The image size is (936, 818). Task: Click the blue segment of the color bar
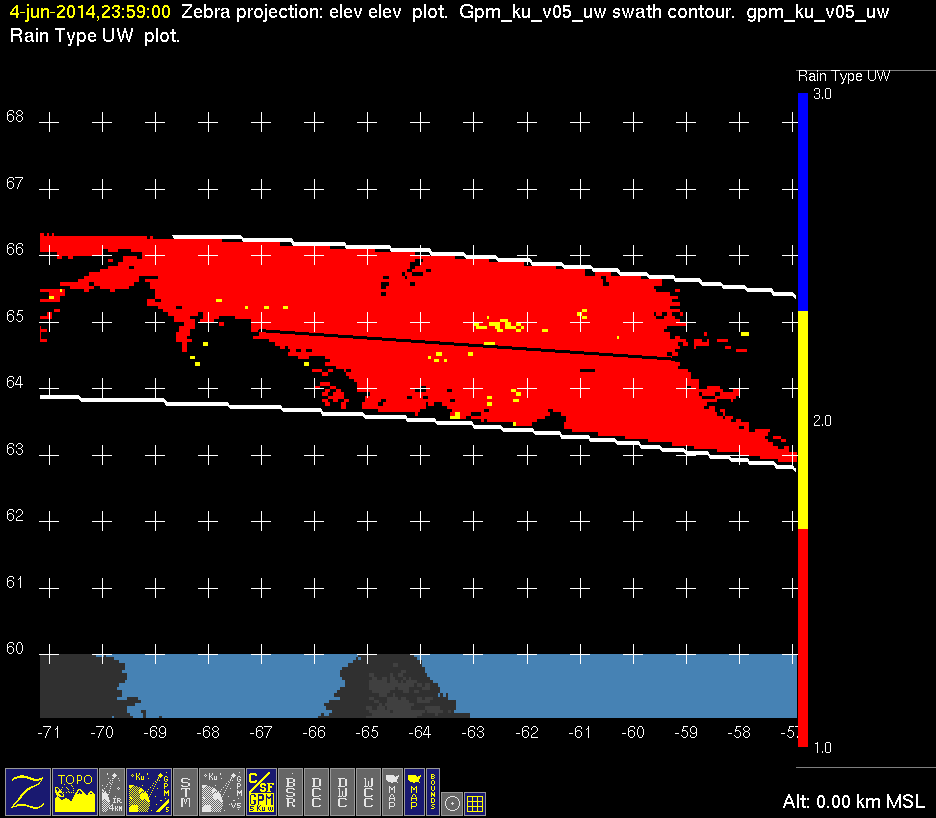(x=803, y=202)
